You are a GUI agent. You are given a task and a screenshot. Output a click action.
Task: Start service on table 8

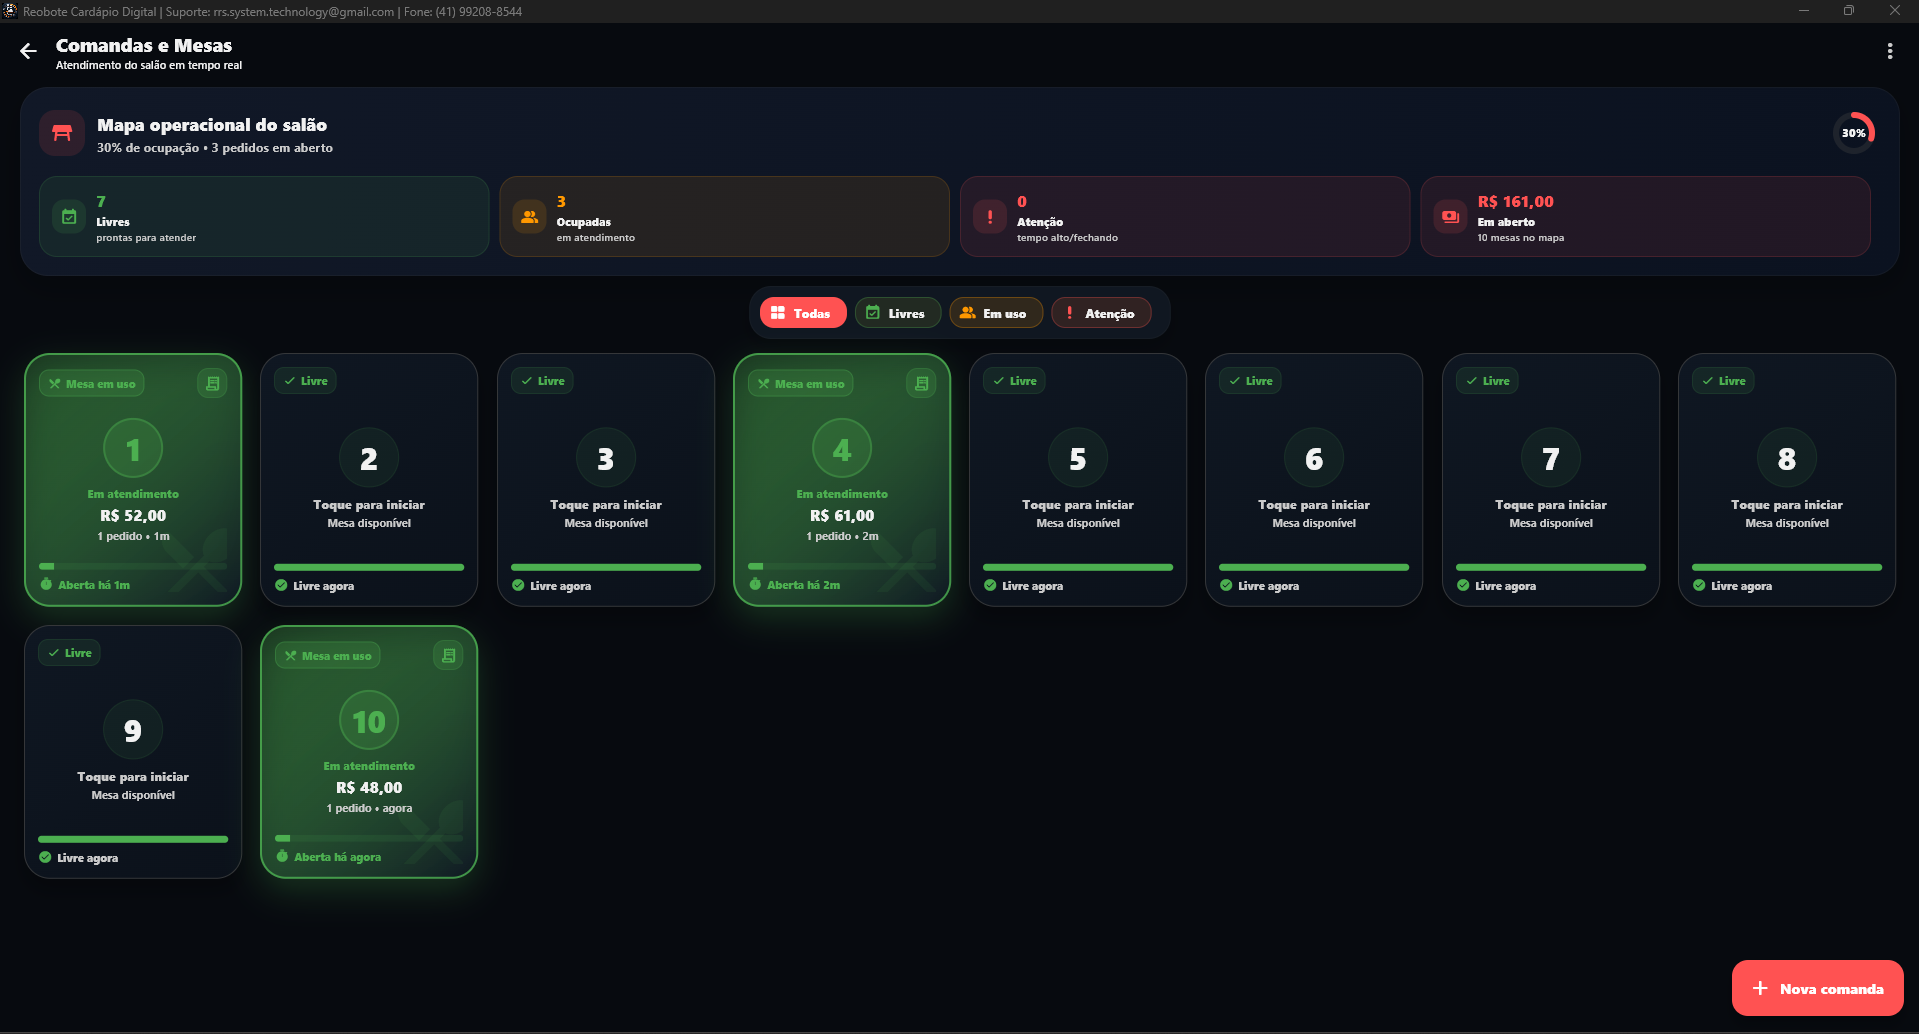1787,480
